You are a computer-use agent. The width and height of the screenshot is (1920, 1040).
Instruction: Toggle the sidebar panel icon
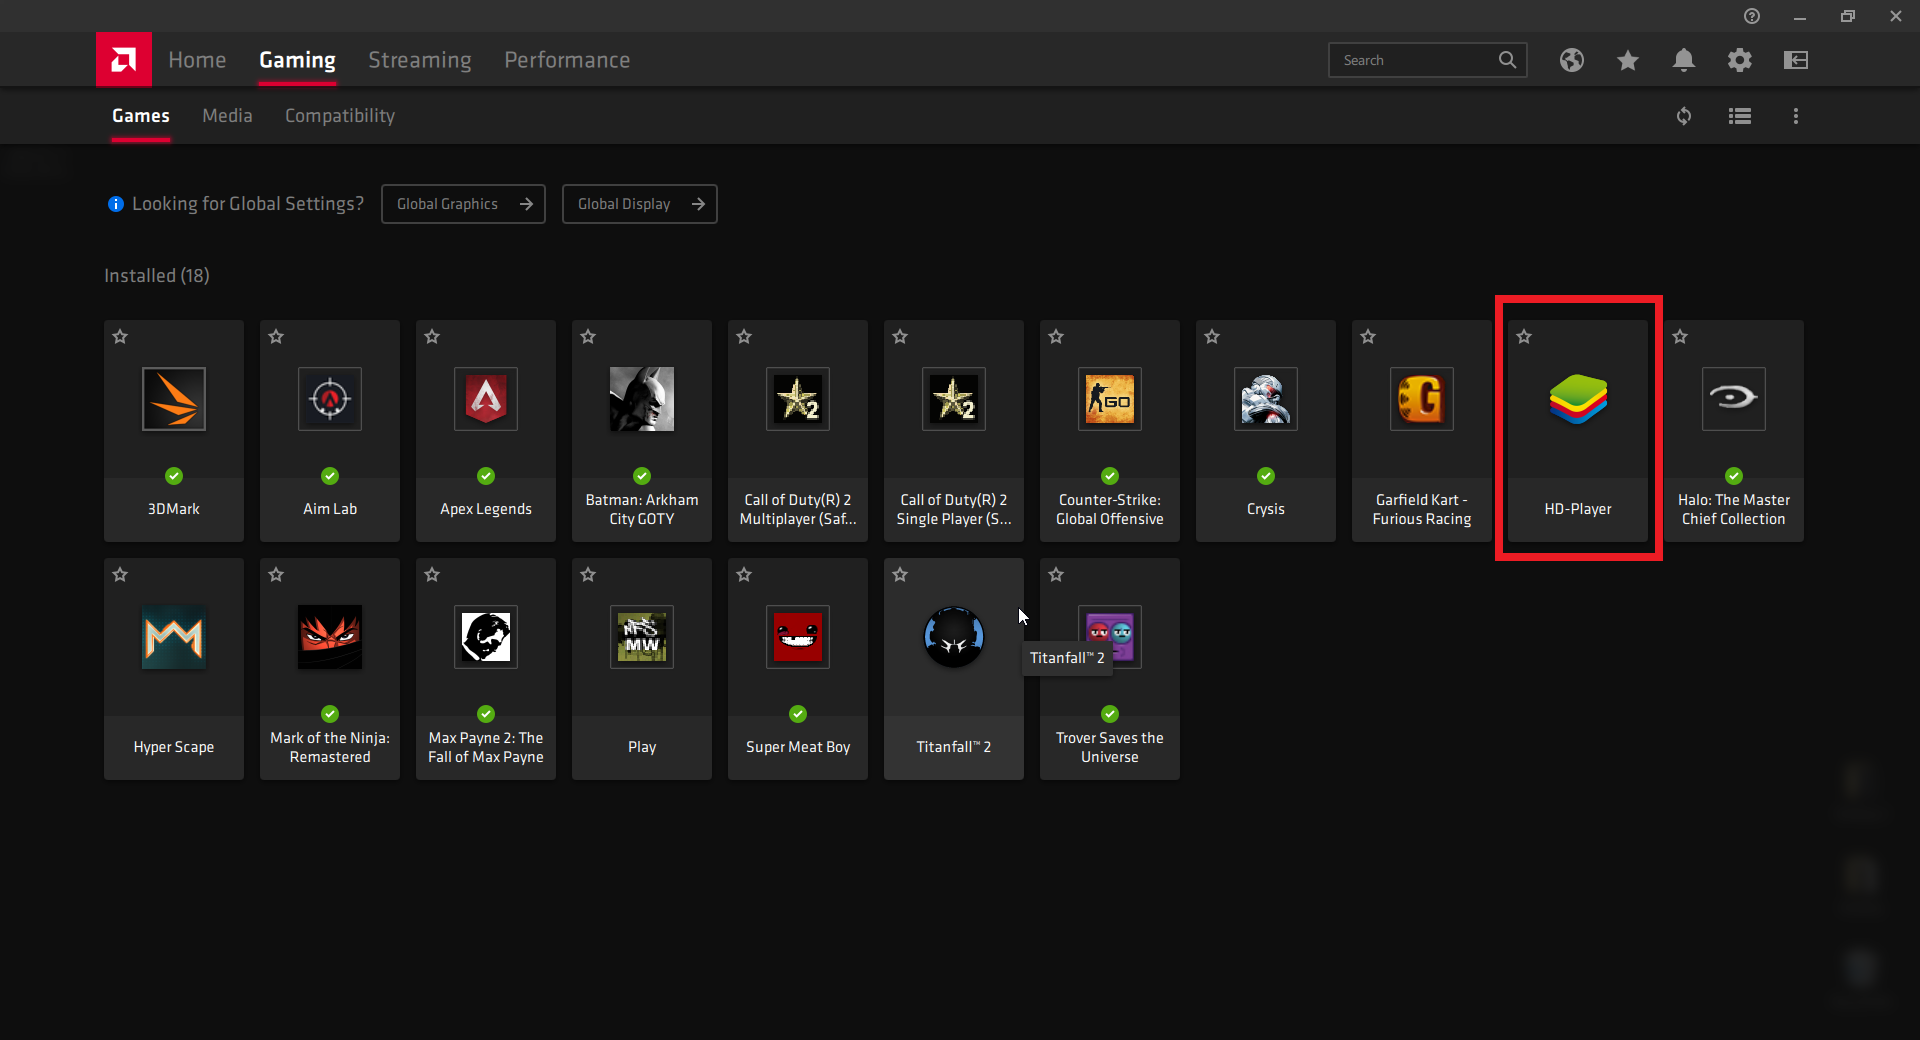pos(1796,60)
